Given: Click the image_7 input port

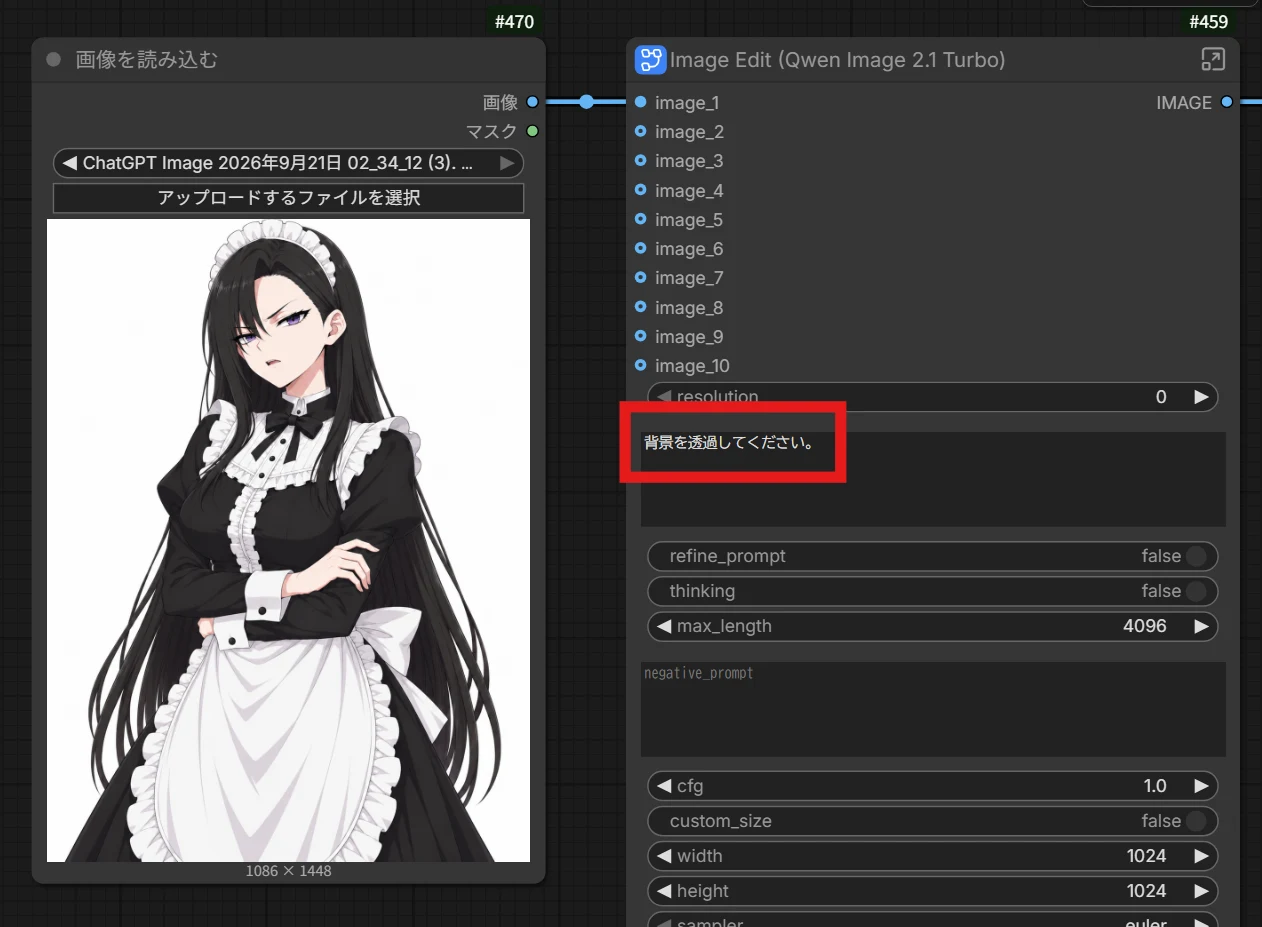Looking at the screenshot, I should click(641, 277).
